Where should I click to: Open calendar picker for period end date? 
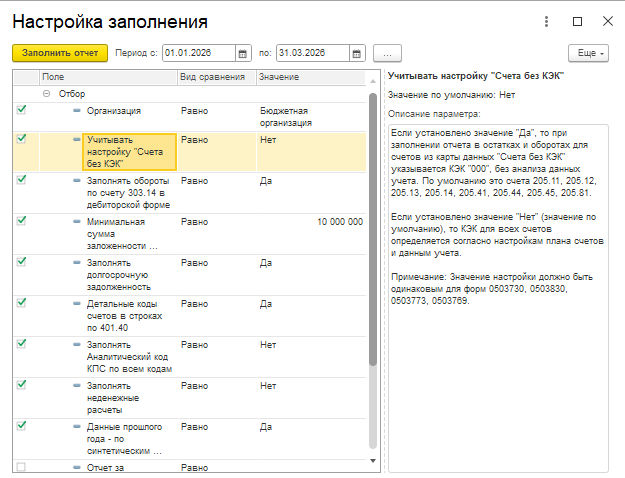(x=357, y=53)
